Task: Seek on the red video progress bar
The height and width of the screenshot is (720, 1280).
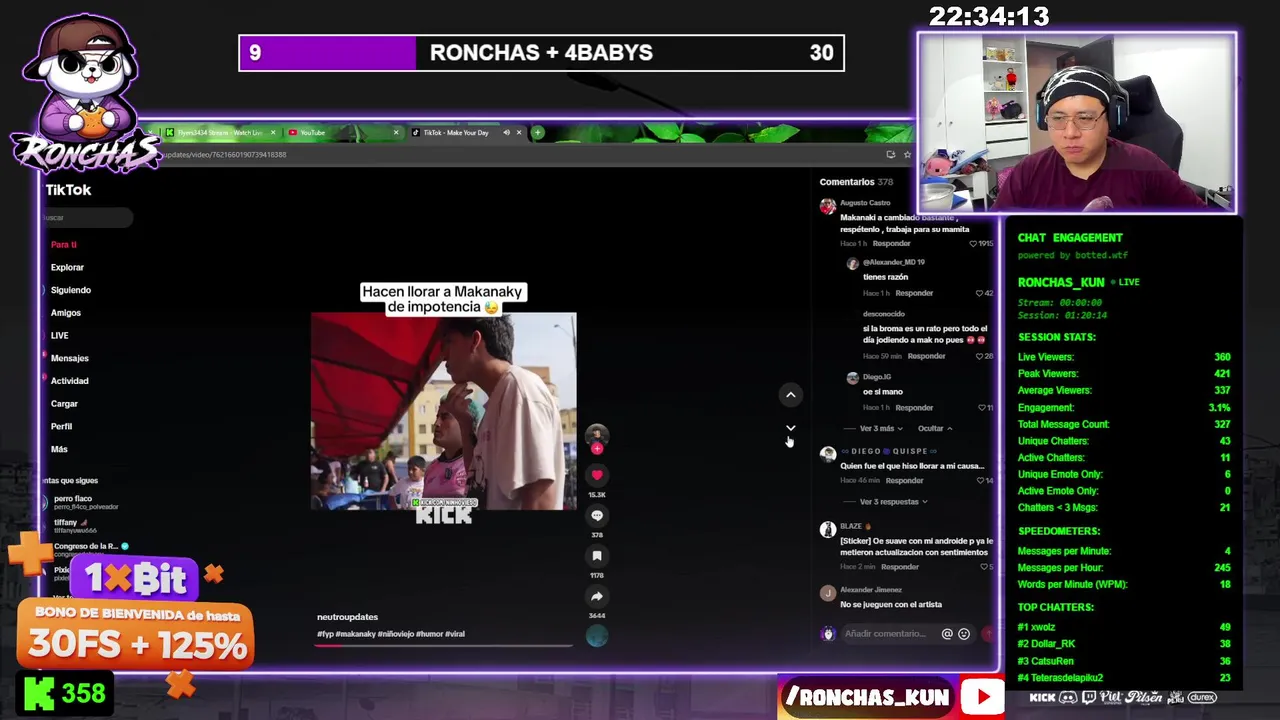Action: point(443,645)
